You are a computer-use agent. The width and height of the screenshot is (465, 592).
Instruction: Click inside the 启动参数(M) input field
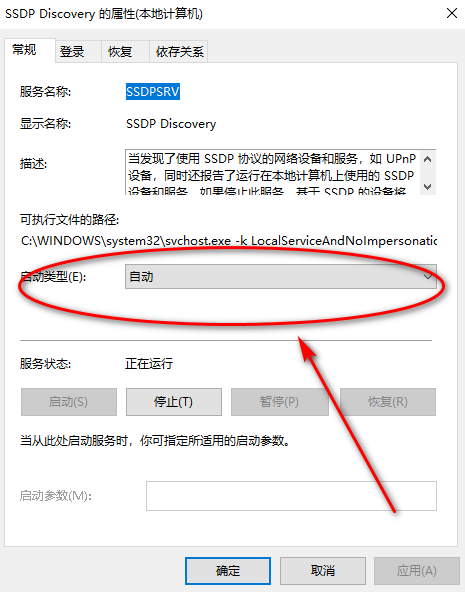tap(291, 496)
